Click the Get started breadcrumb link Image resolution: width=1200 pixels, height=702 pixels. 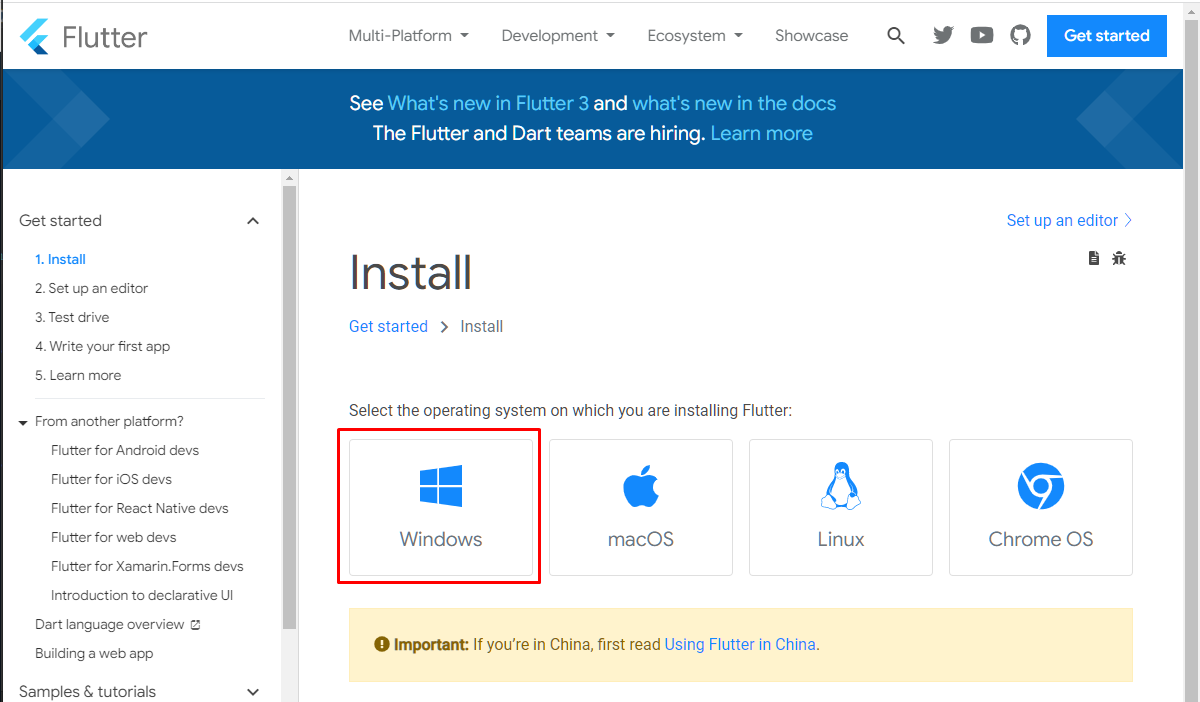(x=388, y=326)
